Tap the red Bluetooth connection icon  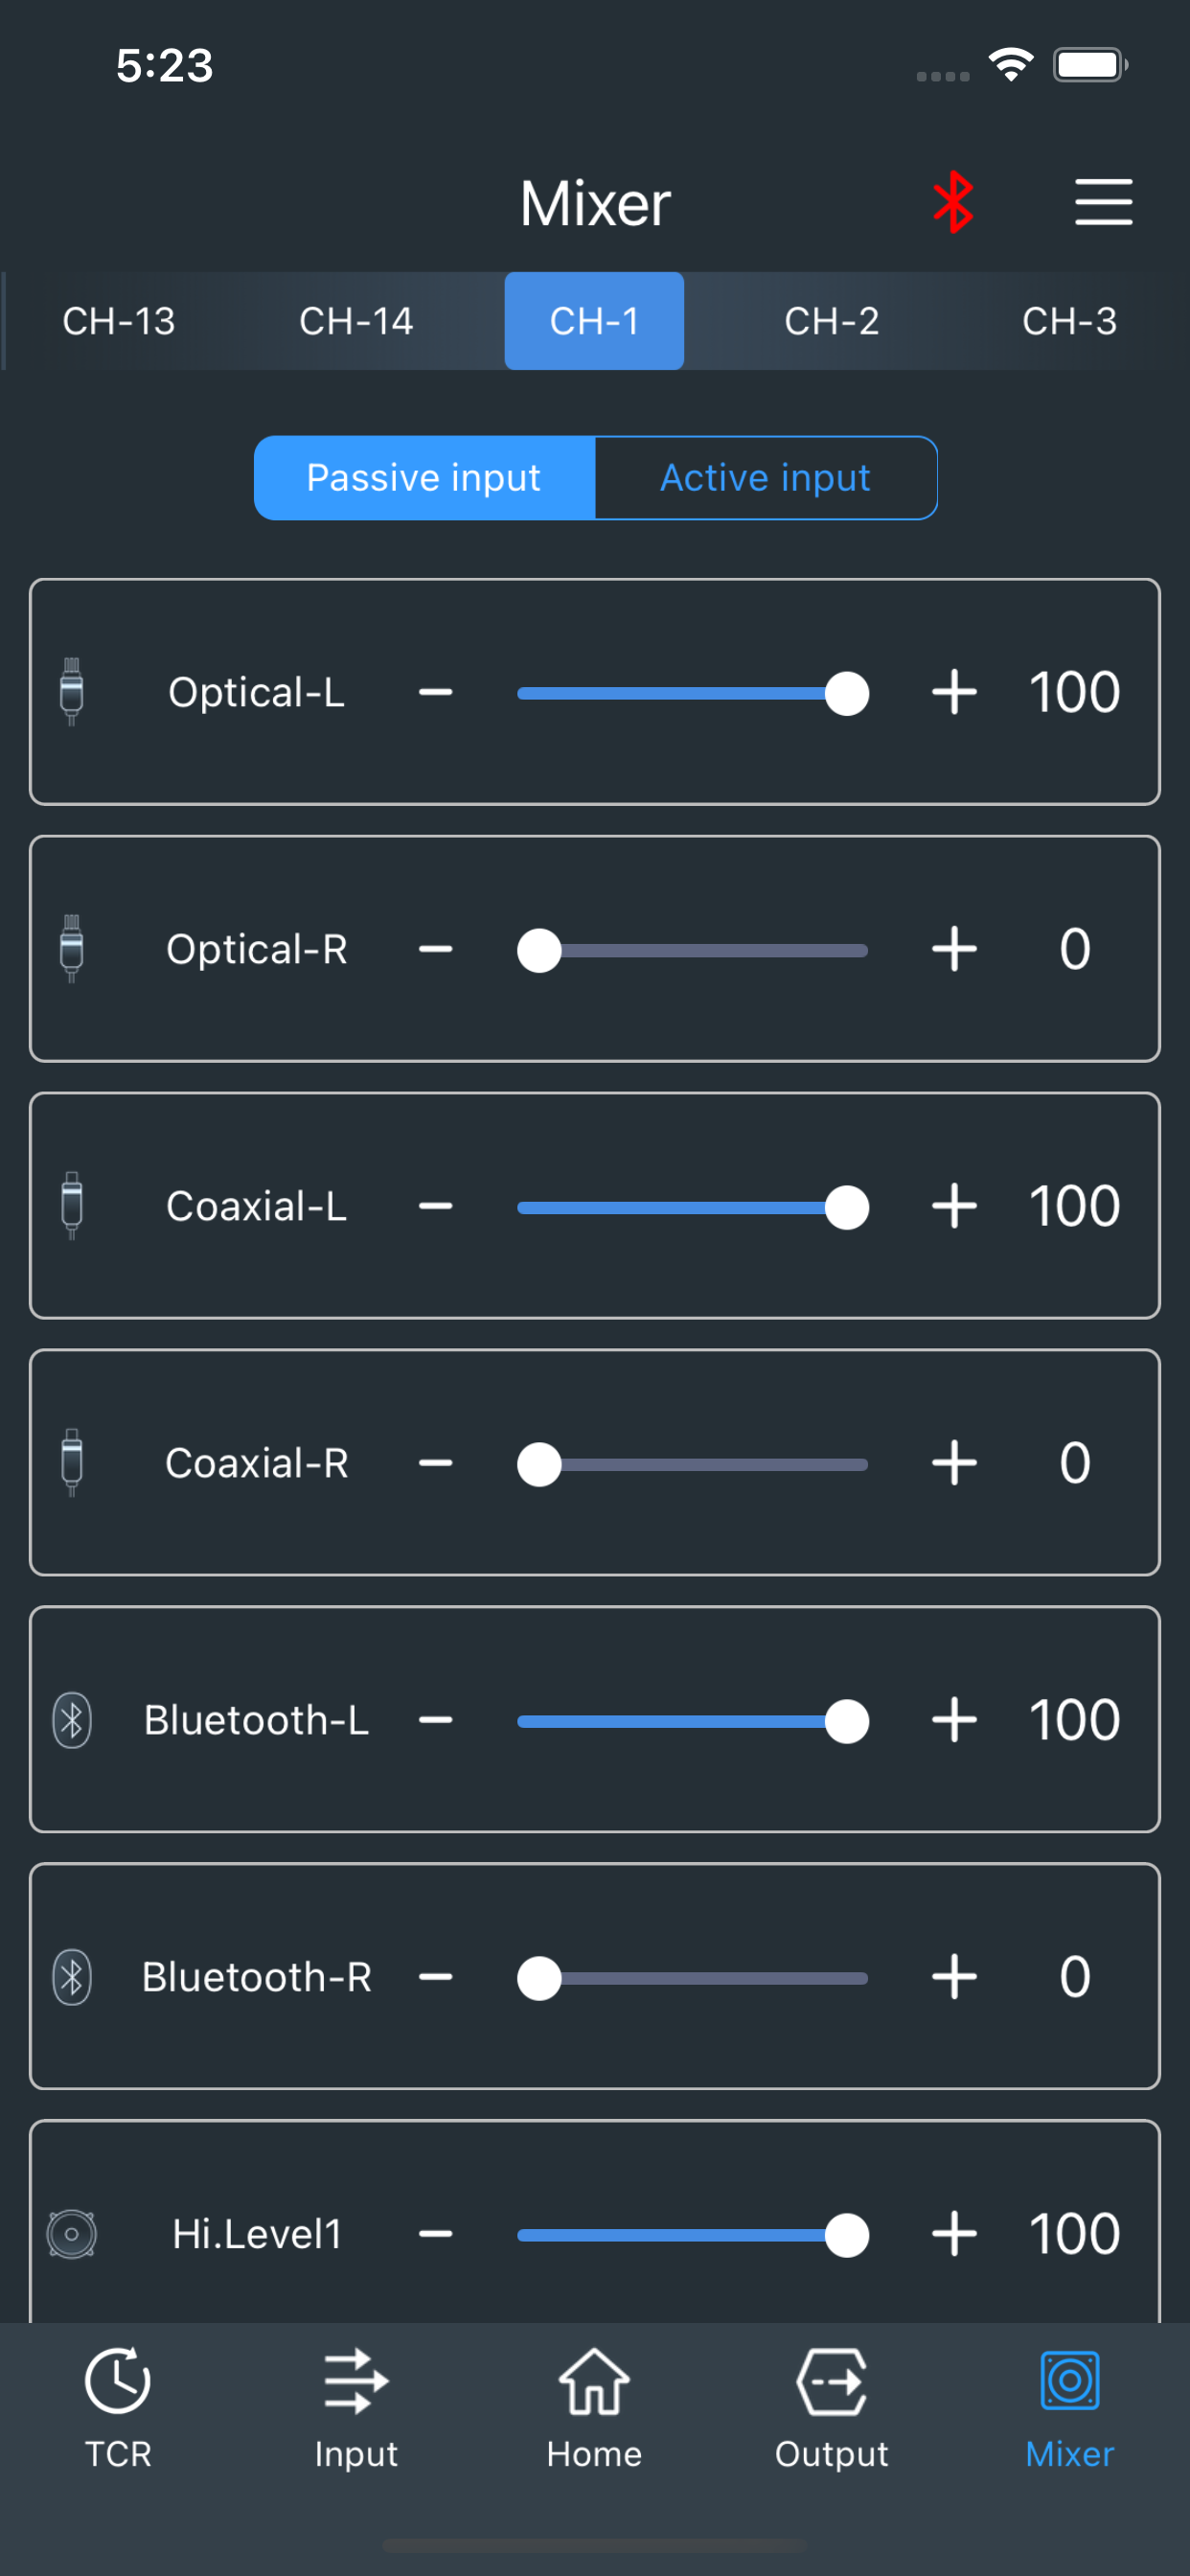pos(953,202)
